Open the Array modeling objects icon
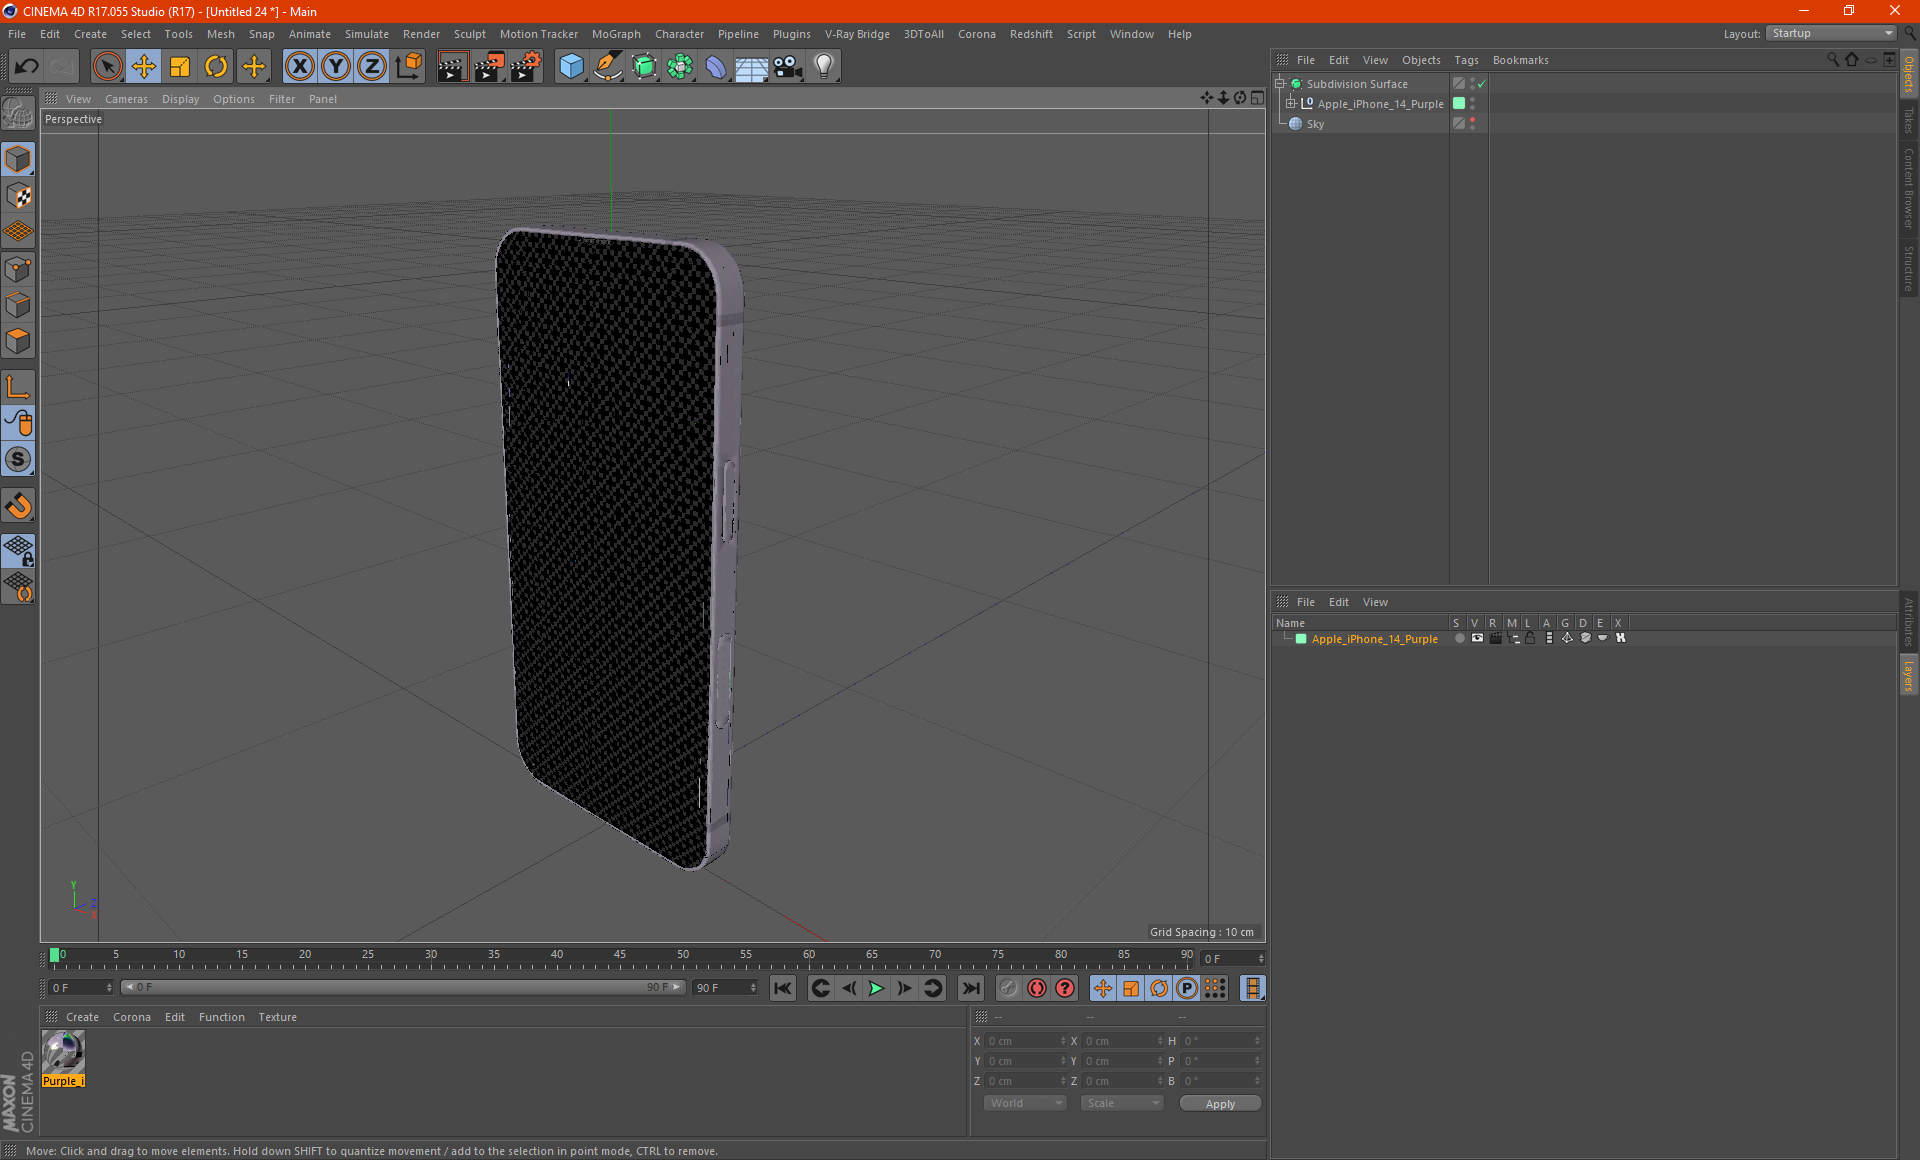 pos(681,67)
